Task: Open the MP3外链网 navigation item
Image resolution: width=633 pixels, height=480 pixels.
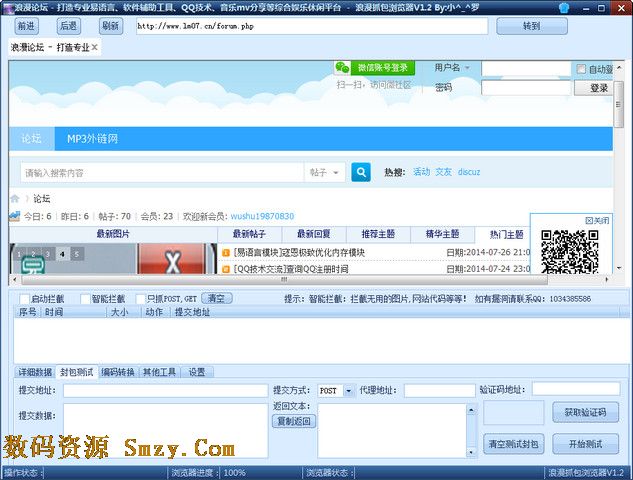Action: [92, 139]
